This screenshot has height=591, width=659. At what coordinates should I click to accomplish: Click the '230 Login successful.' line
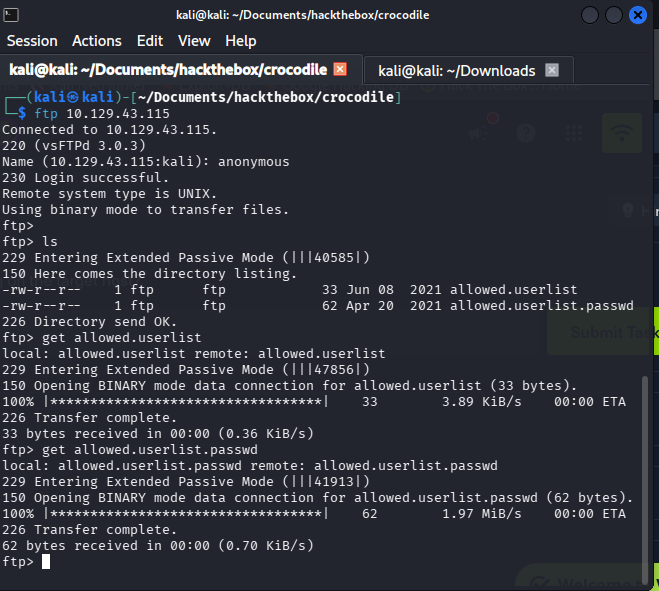(85, 177)
